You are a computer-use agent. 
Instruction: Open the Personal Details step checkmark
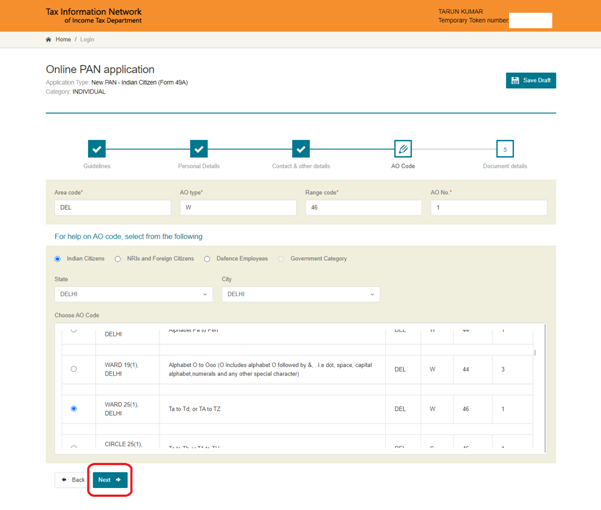[199, 149]
